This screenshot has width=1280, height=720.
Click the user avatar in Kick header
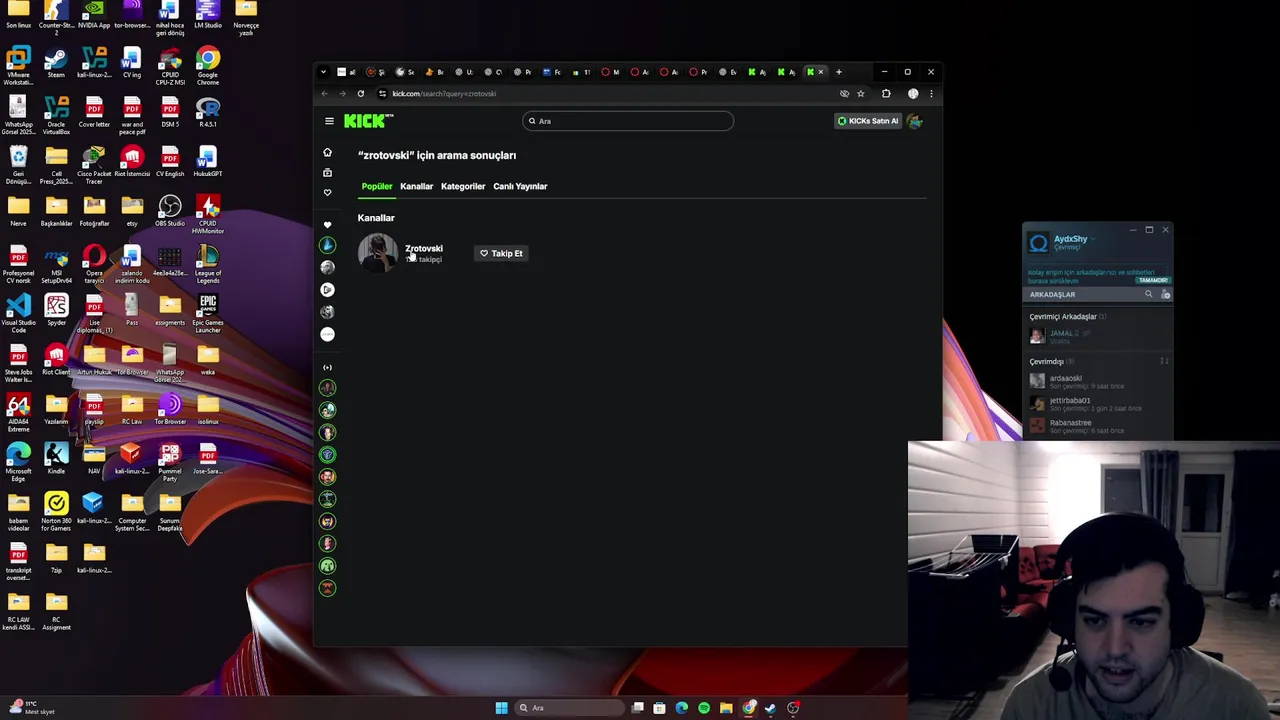[x=915, y=121]
